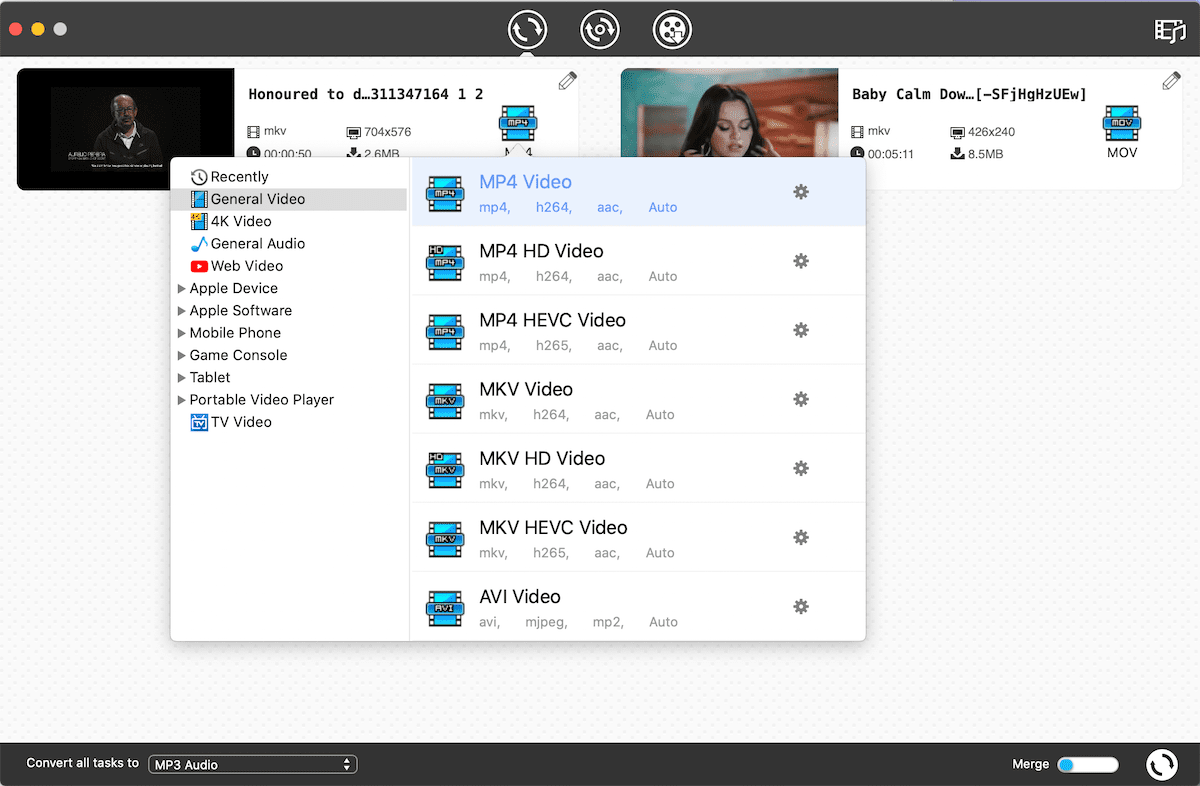Select the Web Video category

click(246, 266)
